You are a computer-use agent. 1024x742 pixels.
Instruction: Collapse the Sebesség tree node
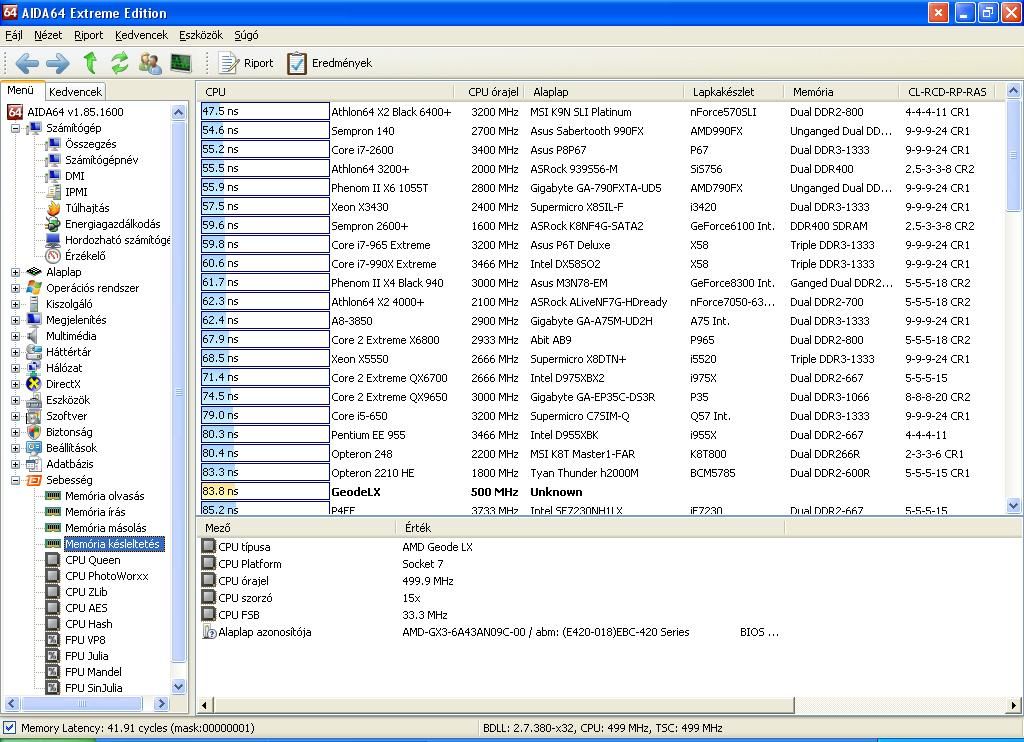click(x=15, y=480)
